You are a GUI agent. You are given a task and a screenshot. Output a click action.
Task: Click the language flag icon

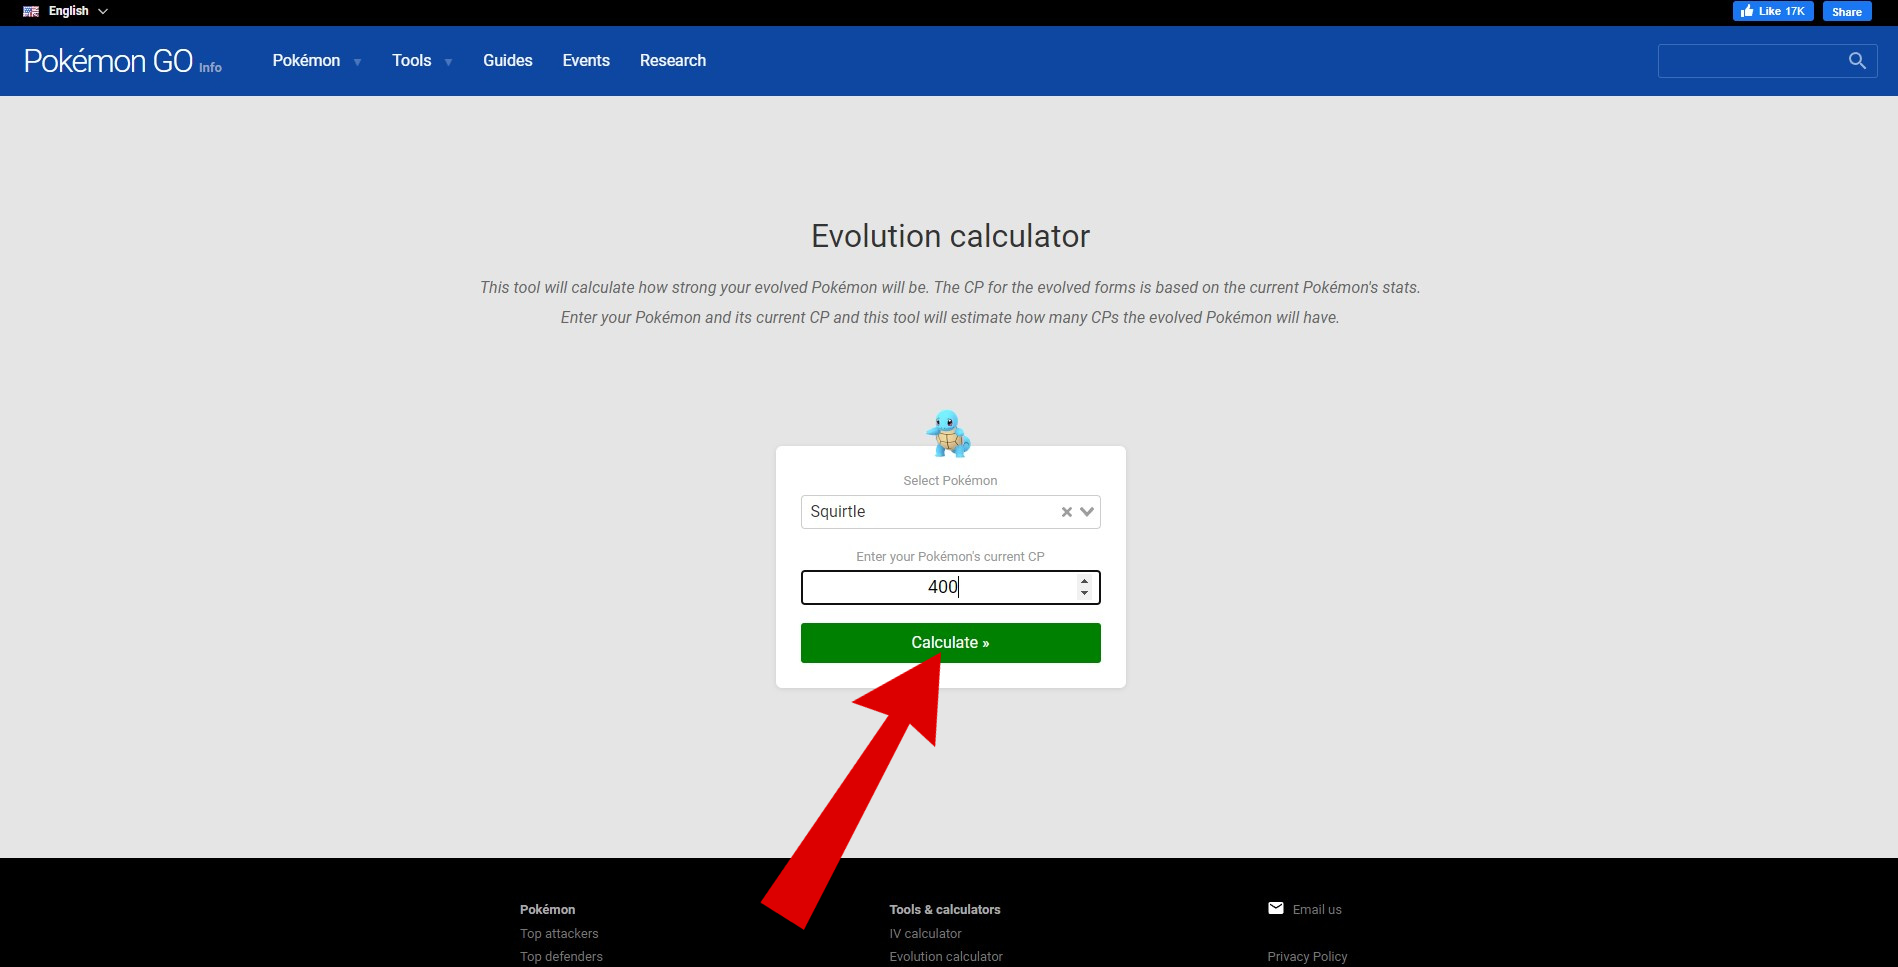pos(31,11)
